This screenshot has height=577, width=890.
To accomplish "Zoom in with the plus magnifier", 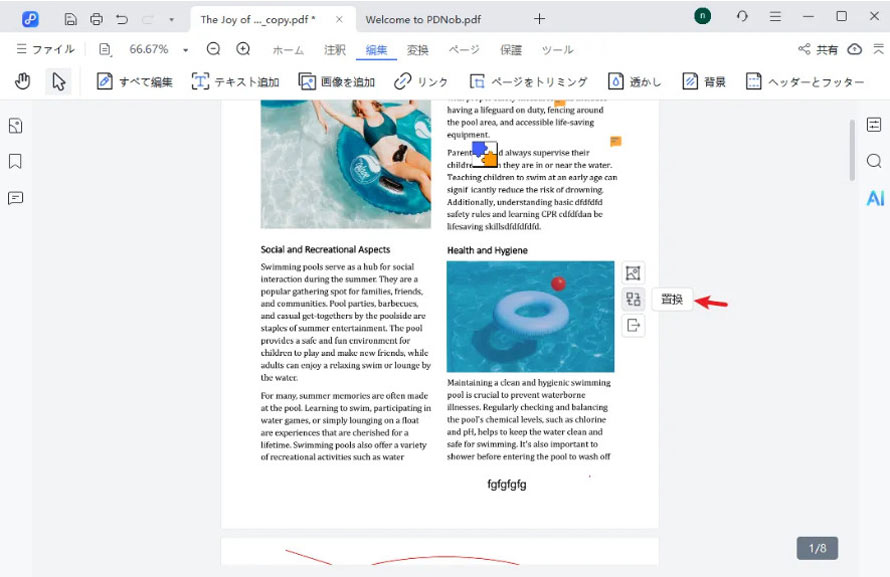I will (x=243, y=49).
